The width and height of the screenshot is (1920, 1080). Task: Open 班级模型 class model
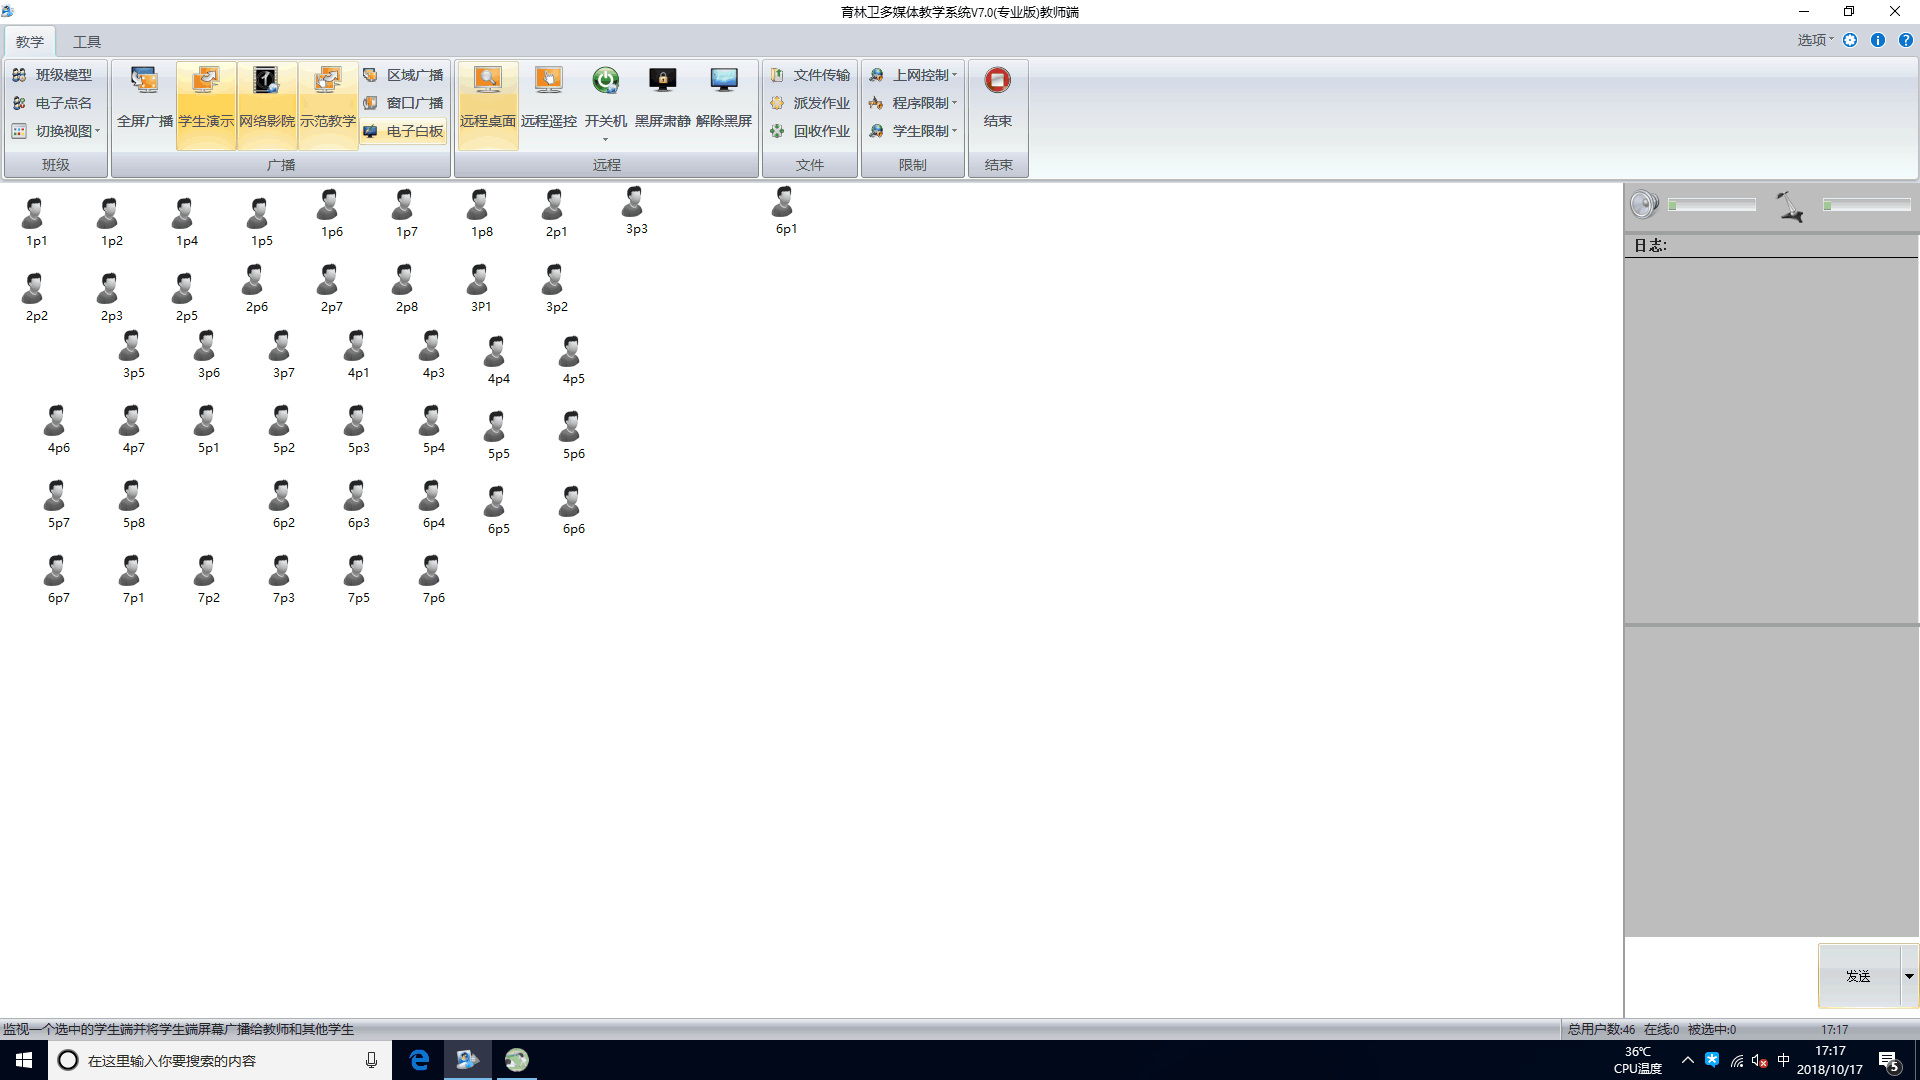pyautogui.click(x=53, y=75)
